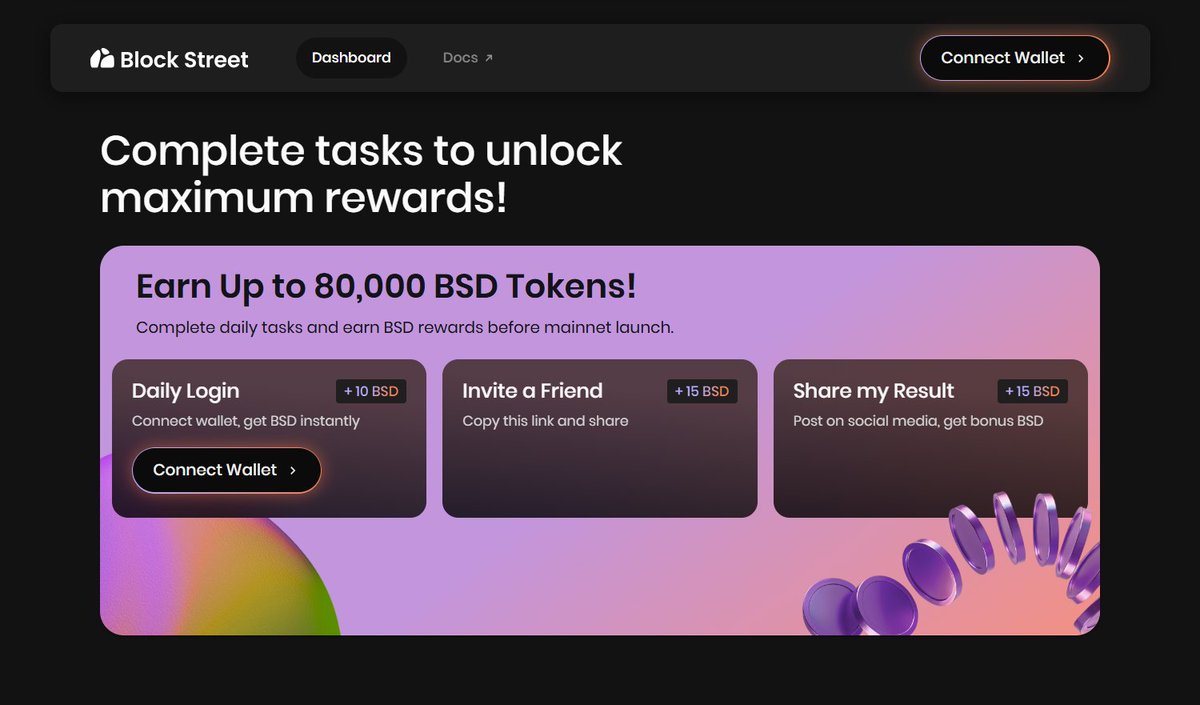Click the +15 BSD badge on Invite a Friend
1200x705 pixels.
[x=702, y=391]
